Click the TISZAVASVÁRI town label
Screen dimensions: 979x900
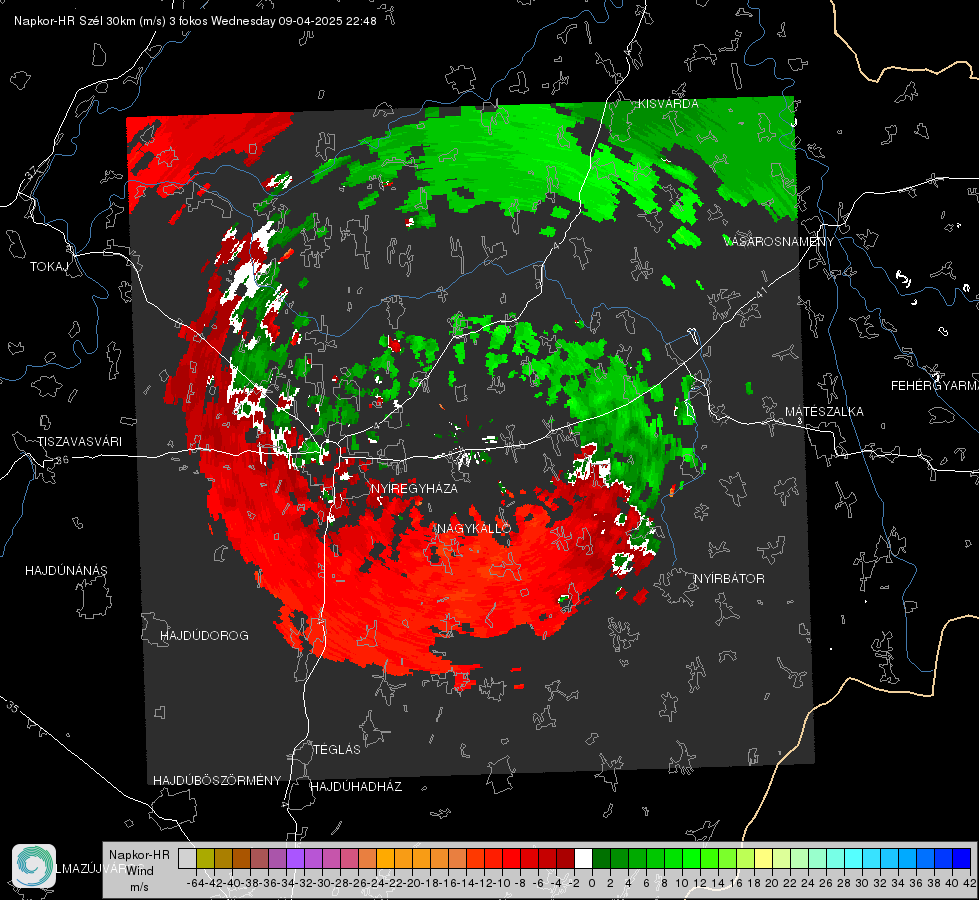point(80,442)
